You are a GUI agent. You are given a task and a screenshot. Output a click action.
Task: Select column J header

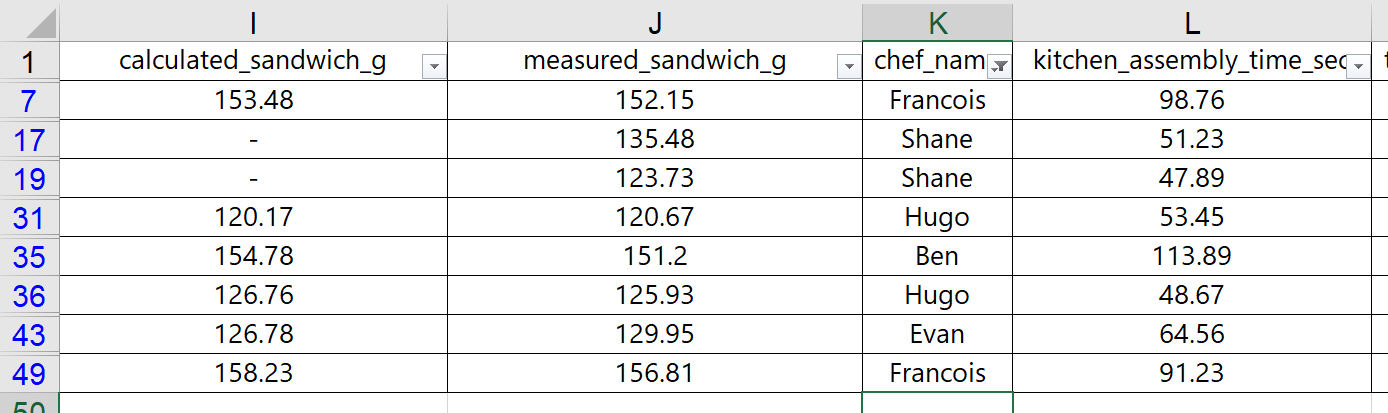point(654,22)
